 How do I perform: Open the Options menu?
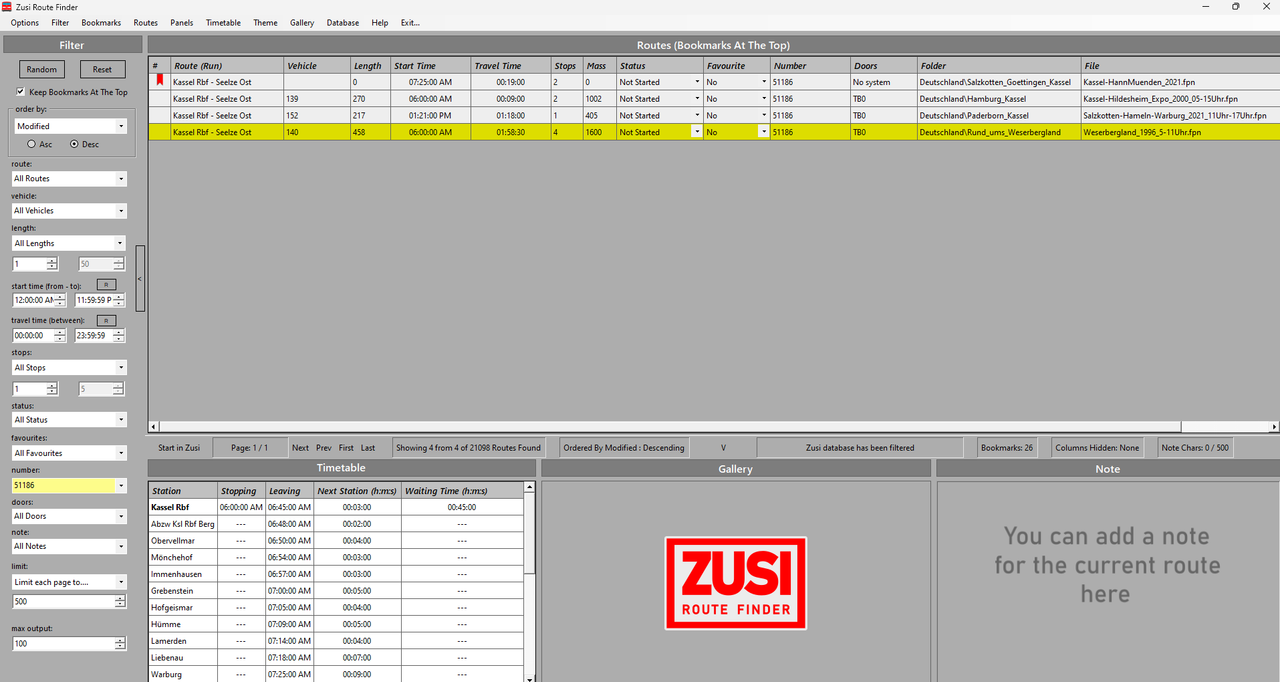point(25,22)
